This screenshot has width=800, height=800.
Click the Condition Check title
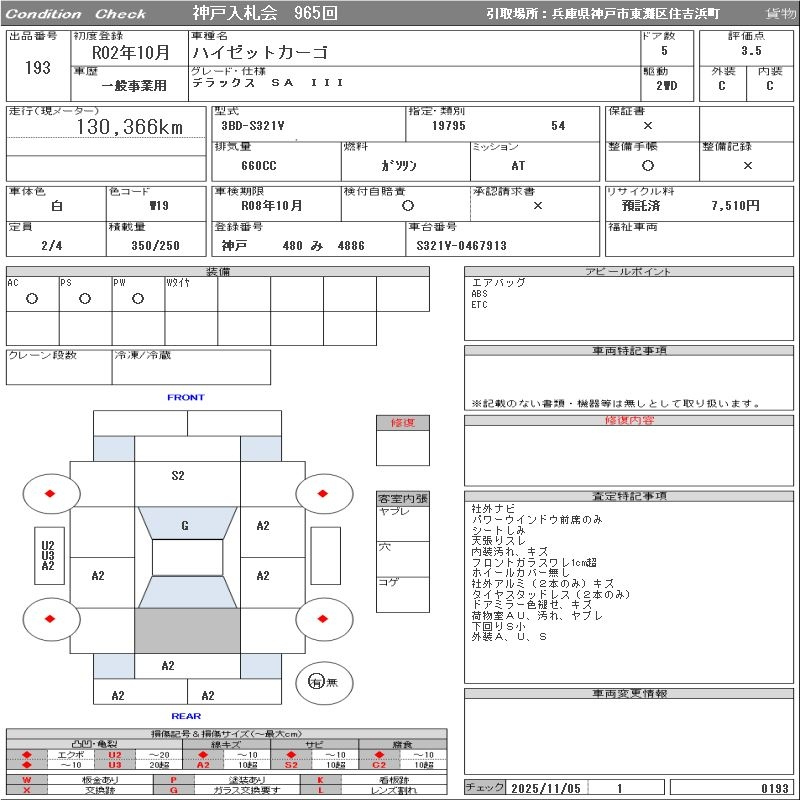click(x=76, y=14)
